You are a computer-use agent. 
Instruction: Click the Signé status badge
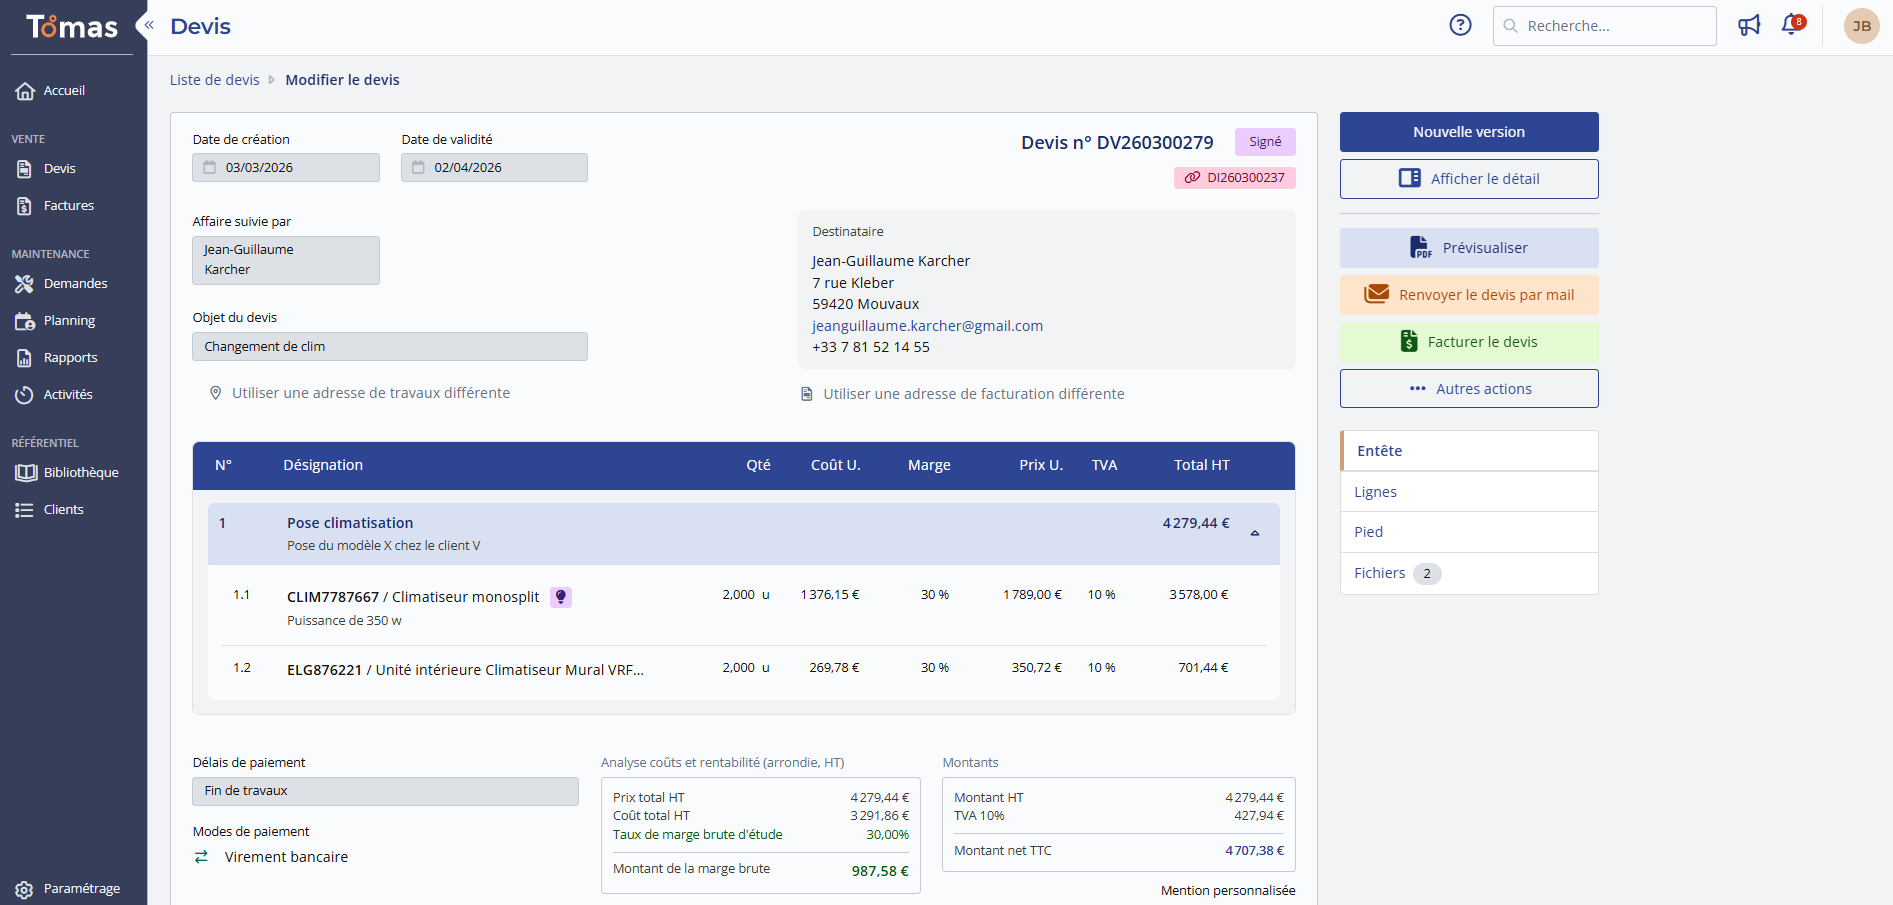1265,142
